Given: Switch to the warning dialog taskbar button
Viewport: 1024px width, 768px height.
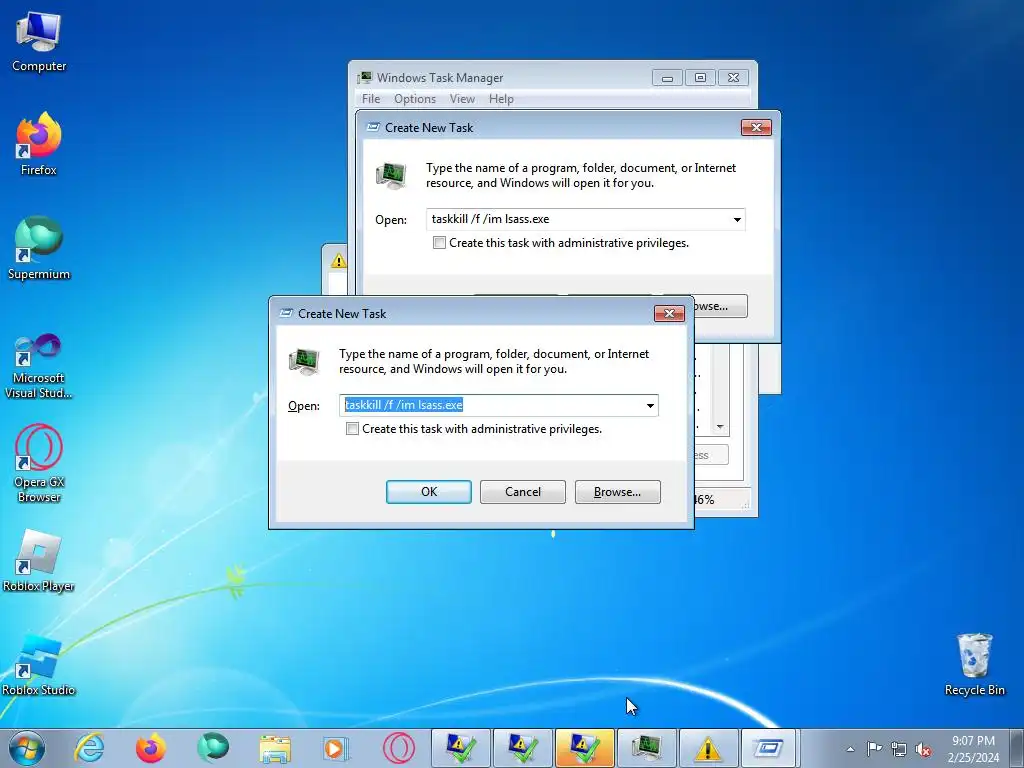Looking at the screenshot, I should [709, 748].
